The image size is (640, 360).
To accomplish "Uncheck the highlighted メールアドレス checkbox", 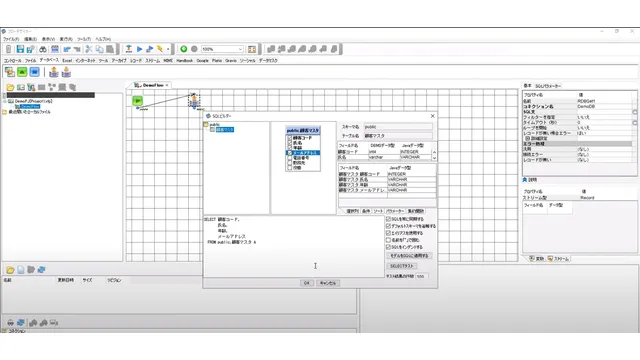I will click(290, 153).
